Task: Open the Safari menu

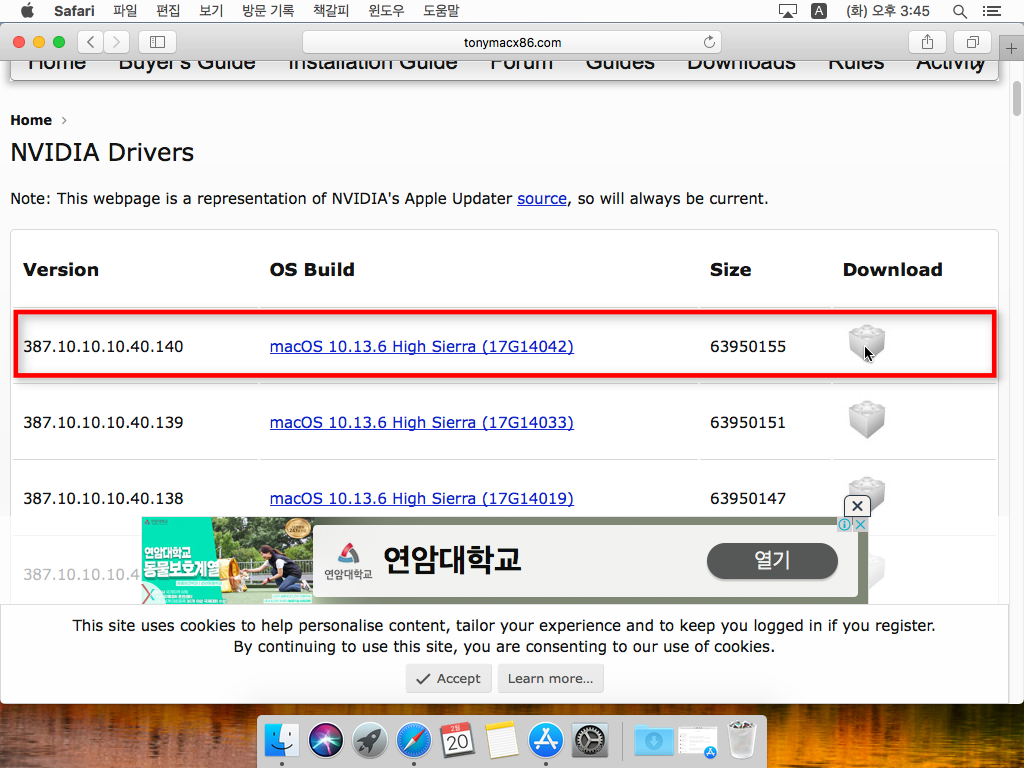Action: tap(74, 11)
